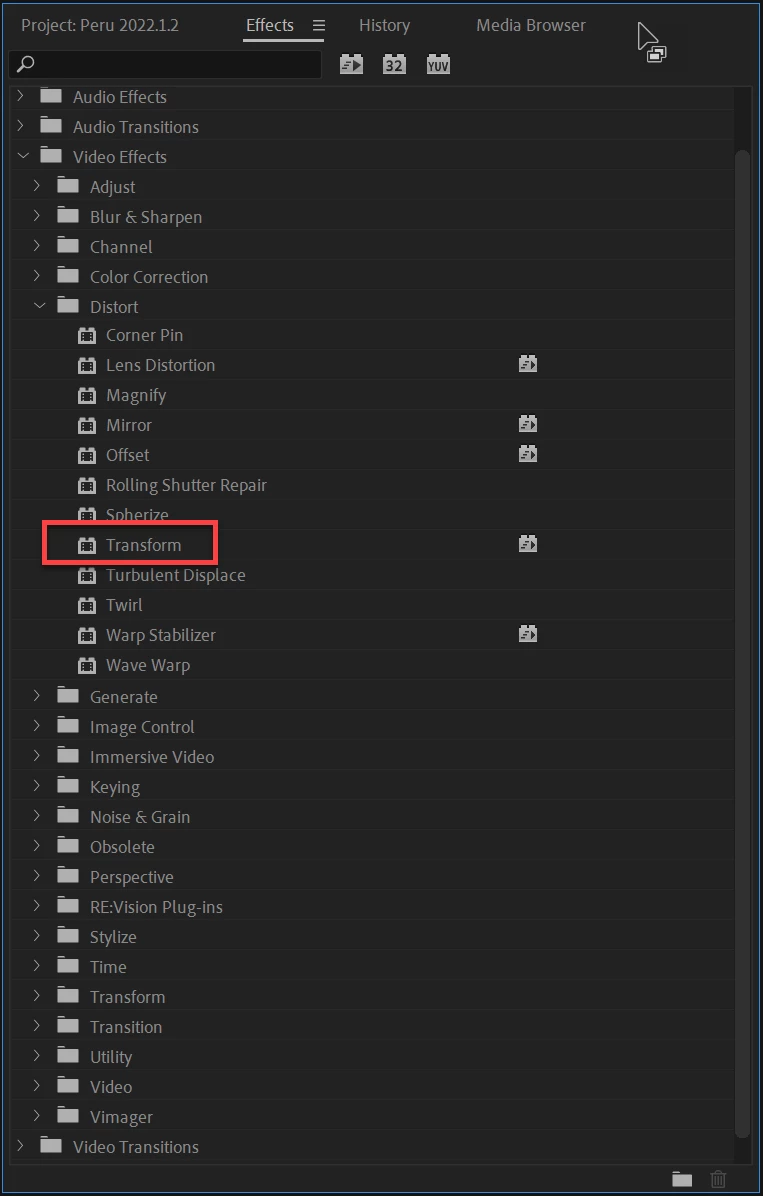The image size is (763, 1196).
Task: Expand the Generate folder
Action: coord(37,697)
